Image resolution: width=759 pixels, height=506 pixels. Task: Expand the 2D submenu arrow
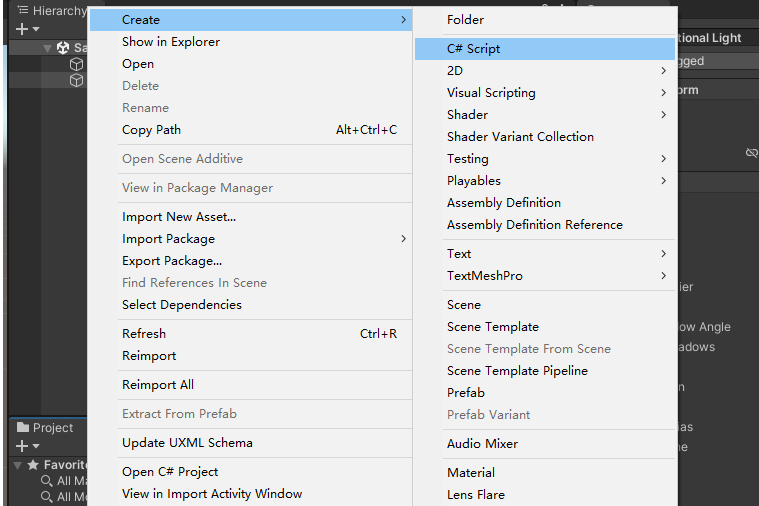click(664, 71)
